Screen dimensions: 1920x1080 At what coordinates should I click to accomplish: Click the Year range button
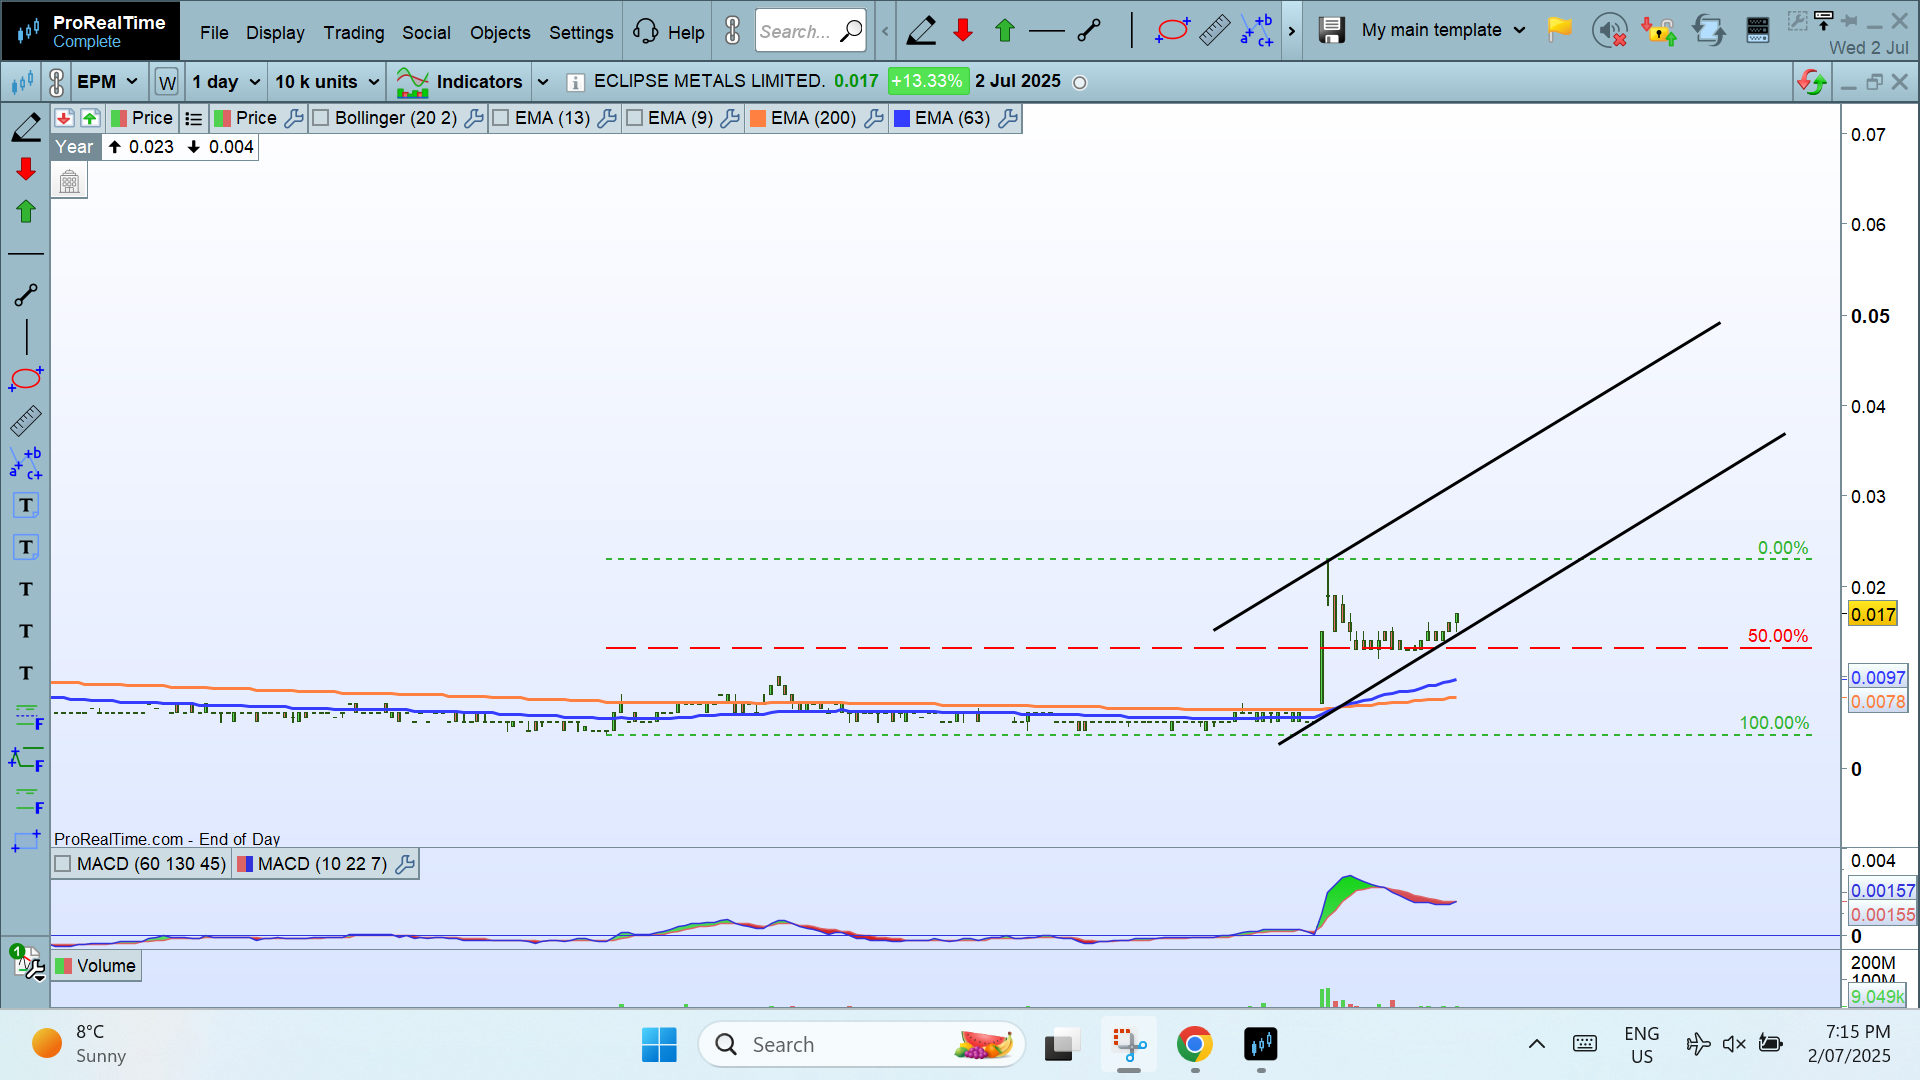click(x=74, y=147)
